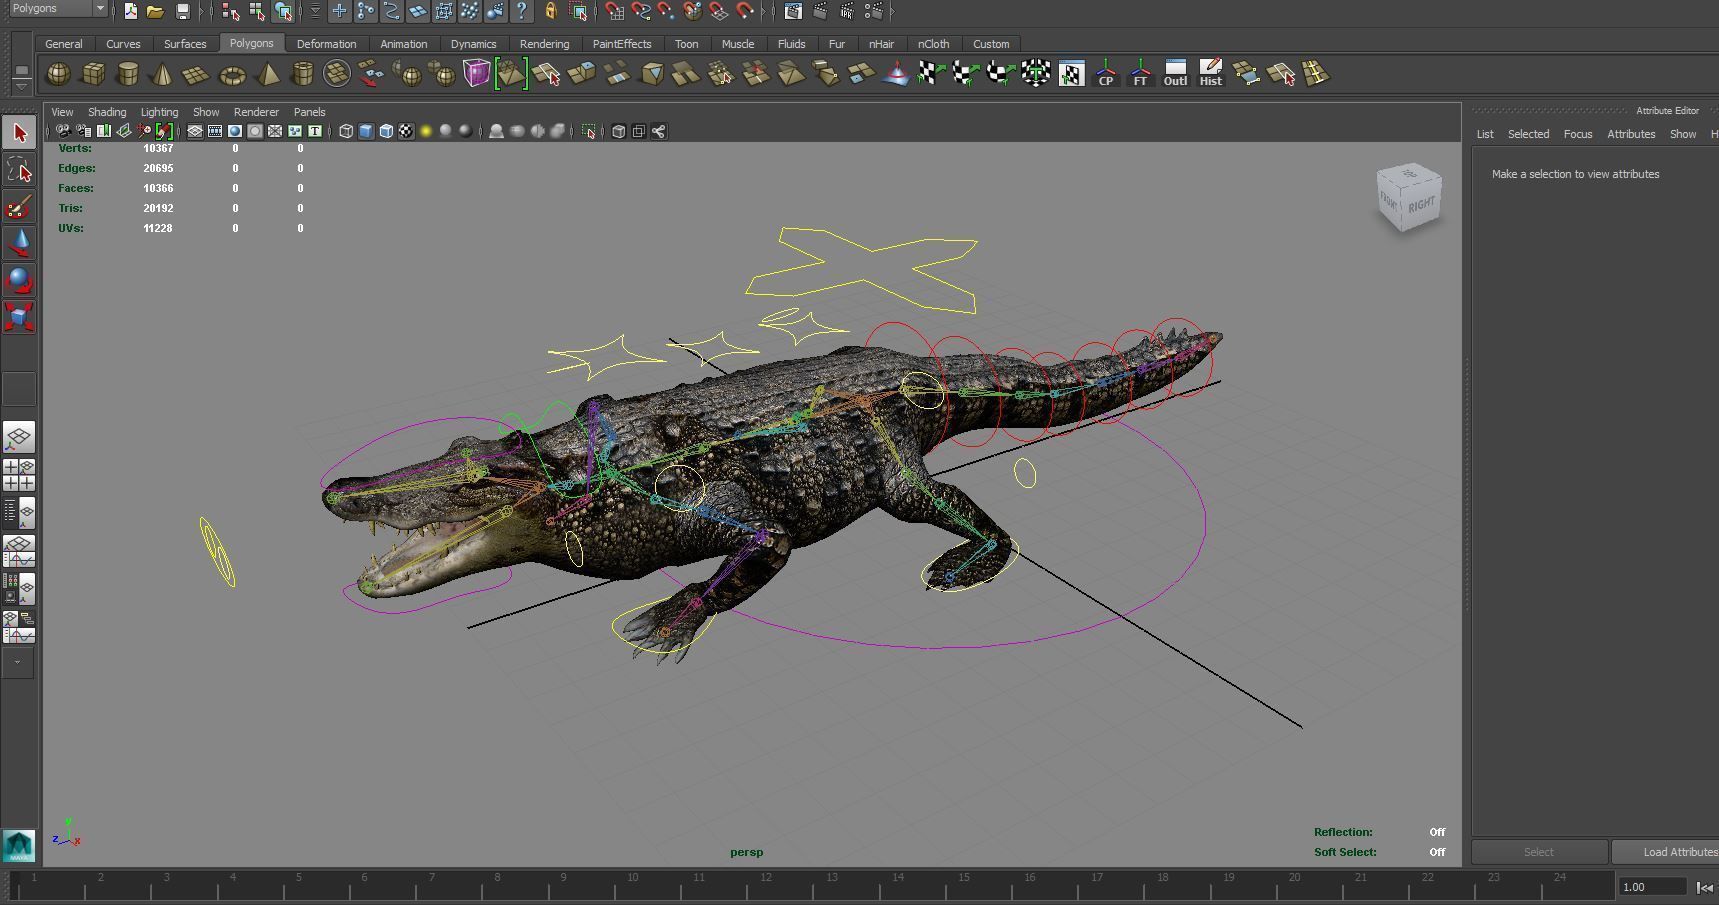Open the Attribute Editor Attributes menu
Viewport: 1719px width, 905px height.
[x=1631, y=134]
